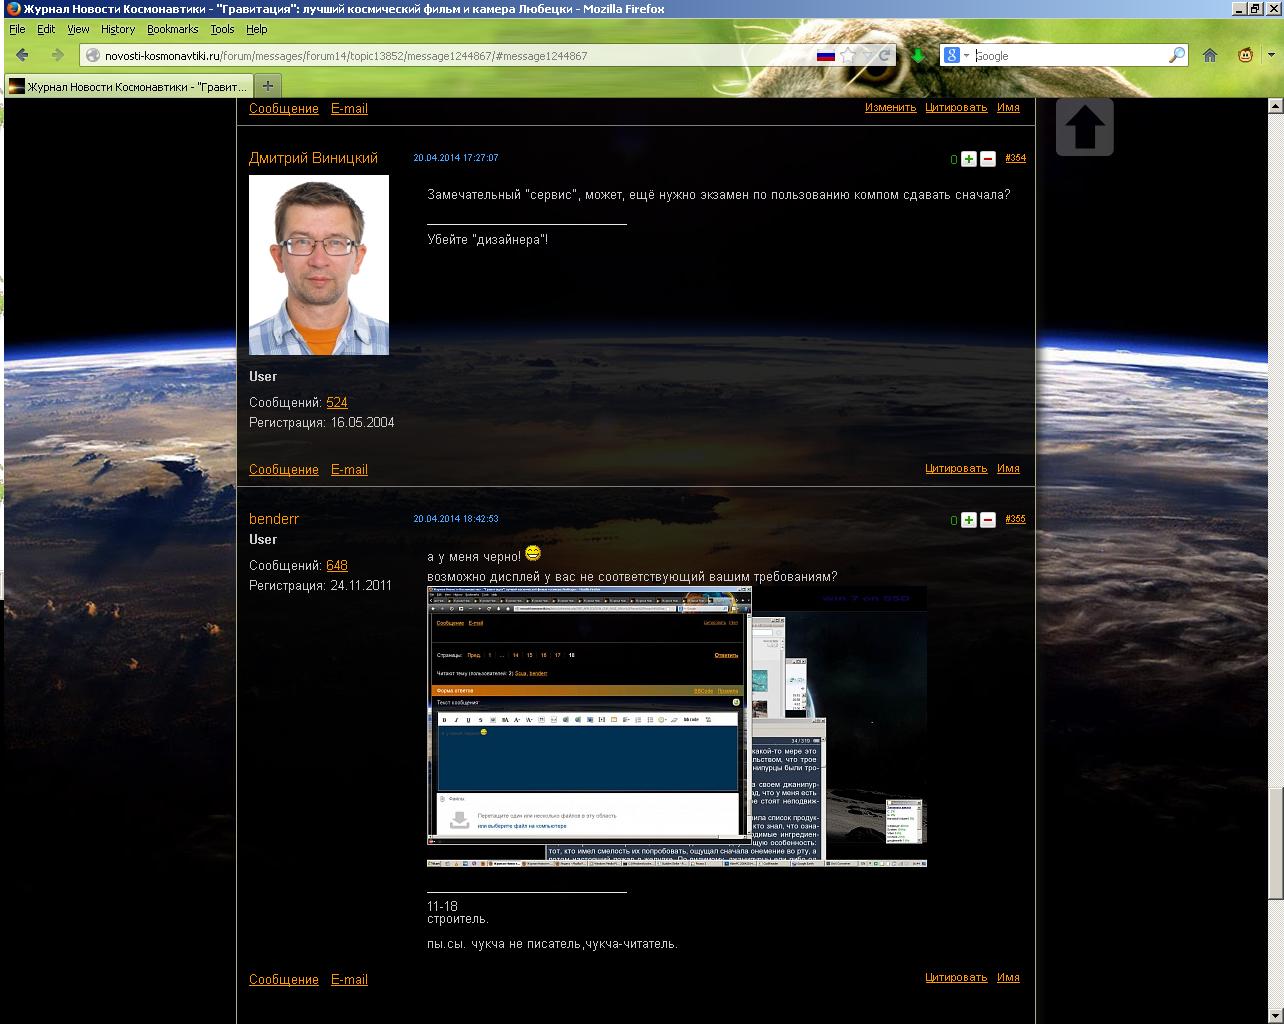The height and width of the screenshot is (1024, 1284).
Task: Click the scroll-to-top arrow button
Action: (x=1084, y=127)
